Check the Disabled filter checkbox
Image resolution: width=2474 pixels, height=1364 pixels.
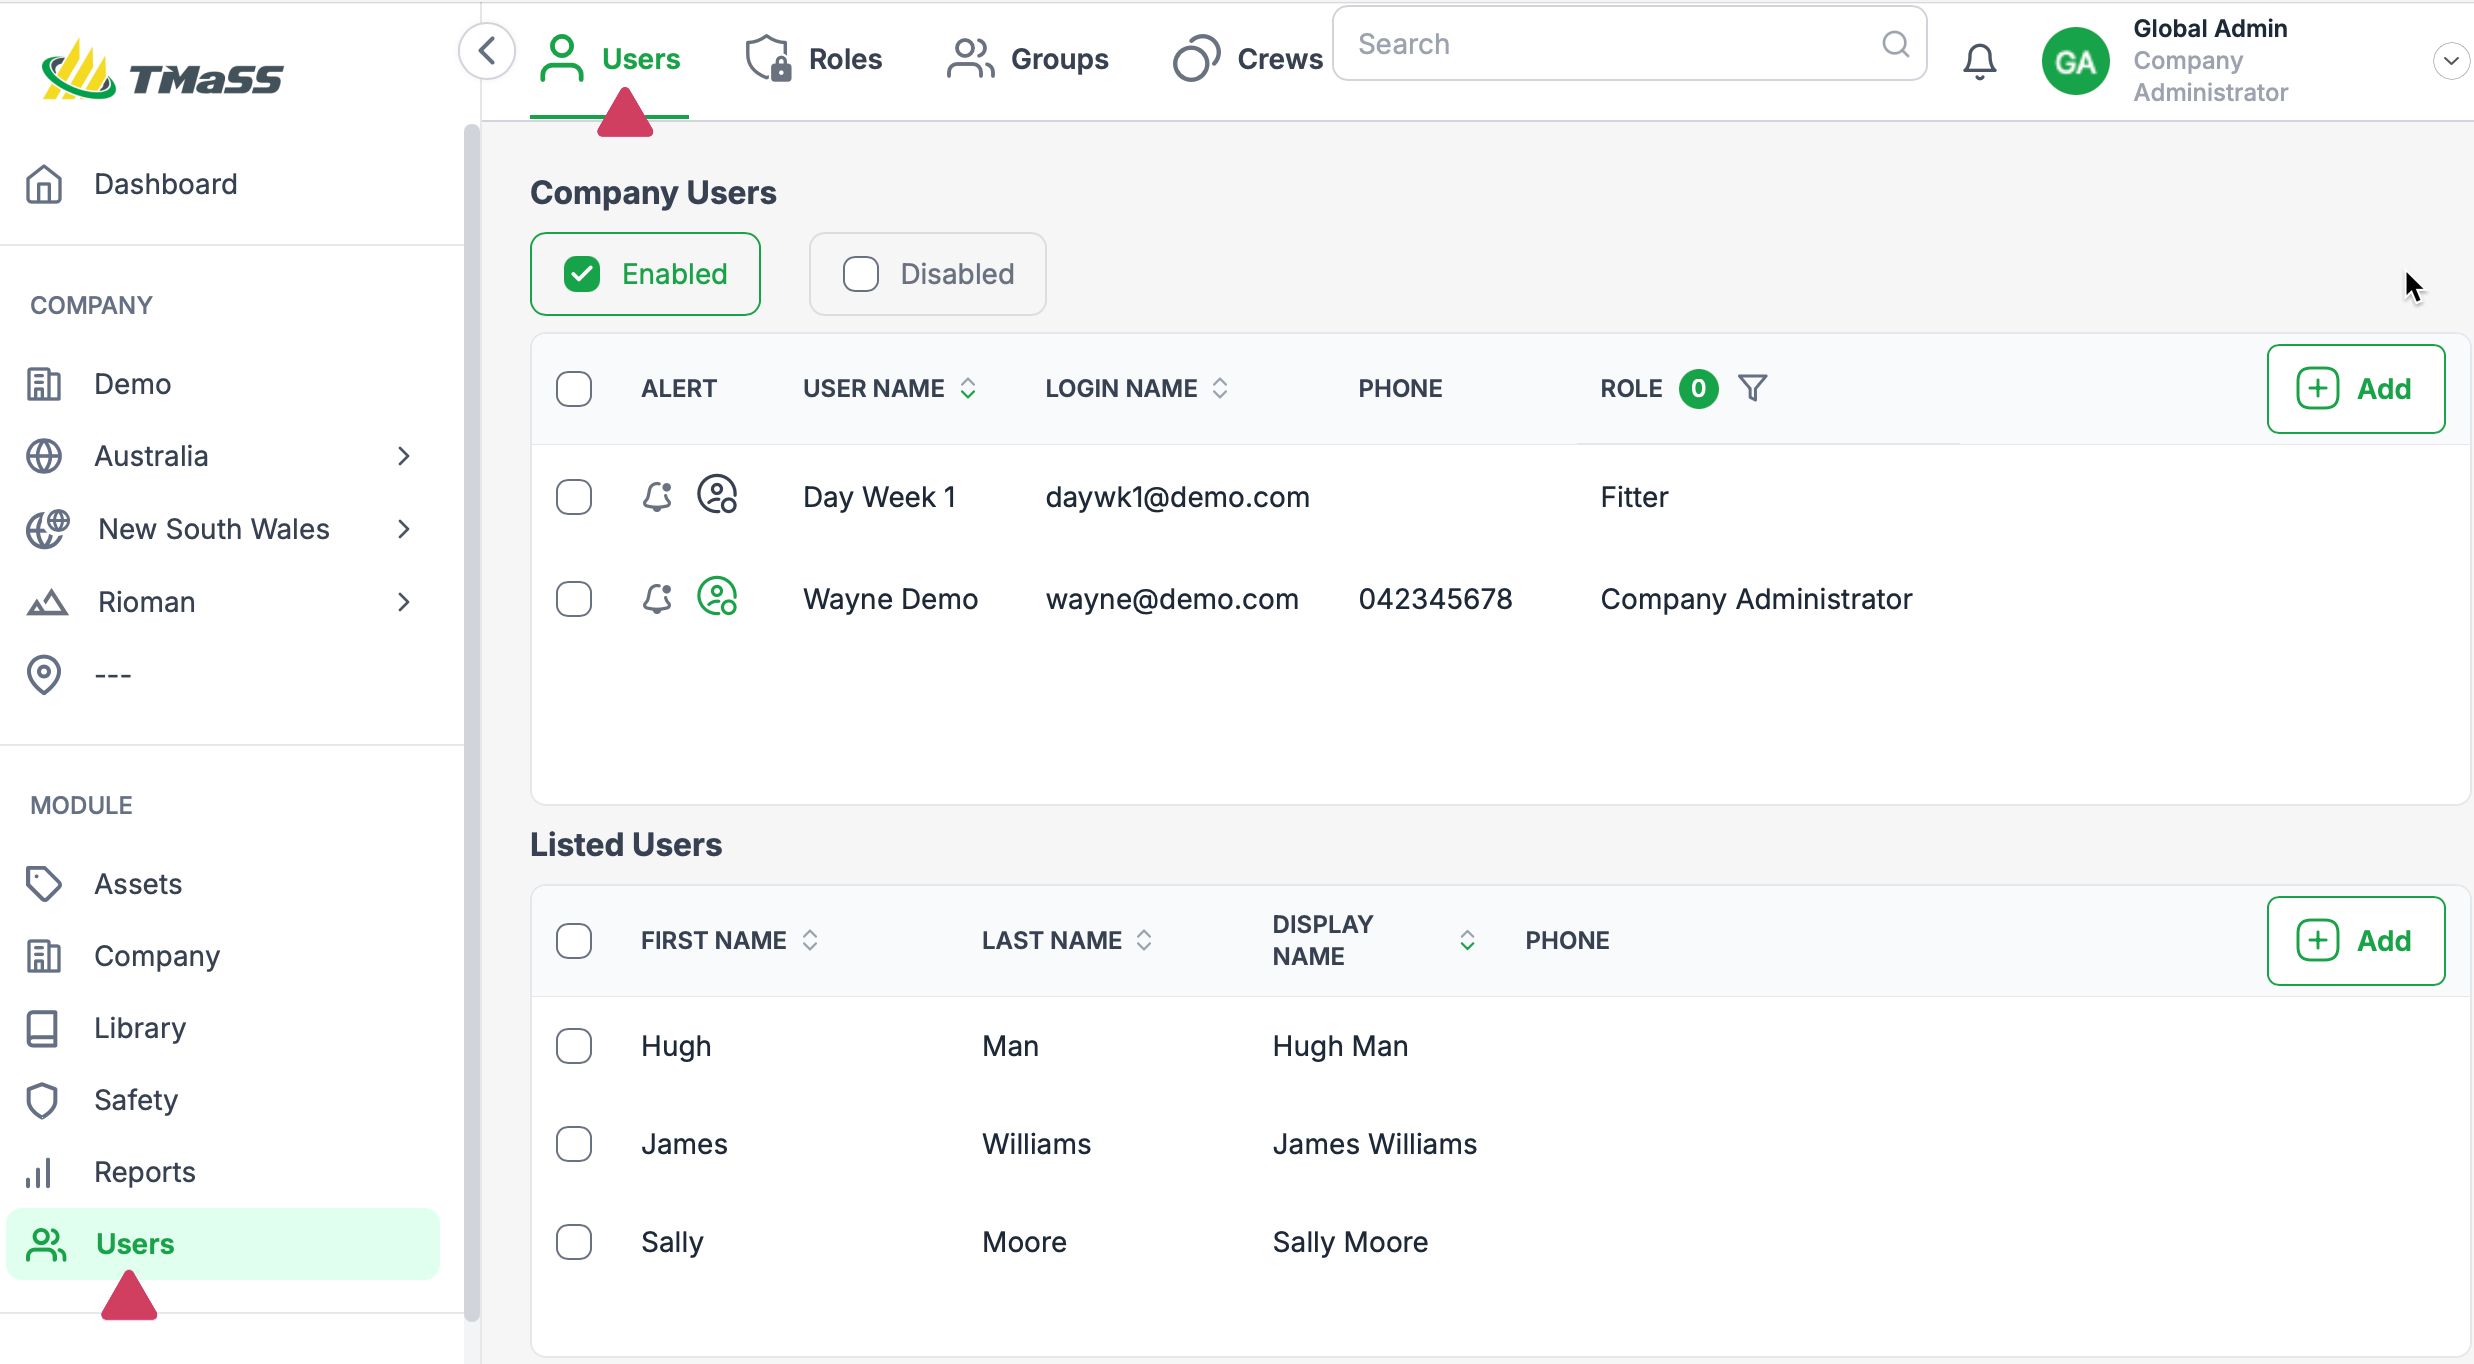[860, 274]
